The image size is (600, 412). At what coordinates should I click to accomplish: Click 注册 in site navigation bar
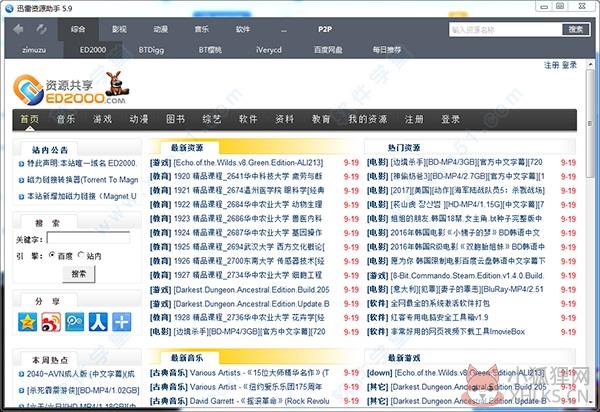coord(414,119)
